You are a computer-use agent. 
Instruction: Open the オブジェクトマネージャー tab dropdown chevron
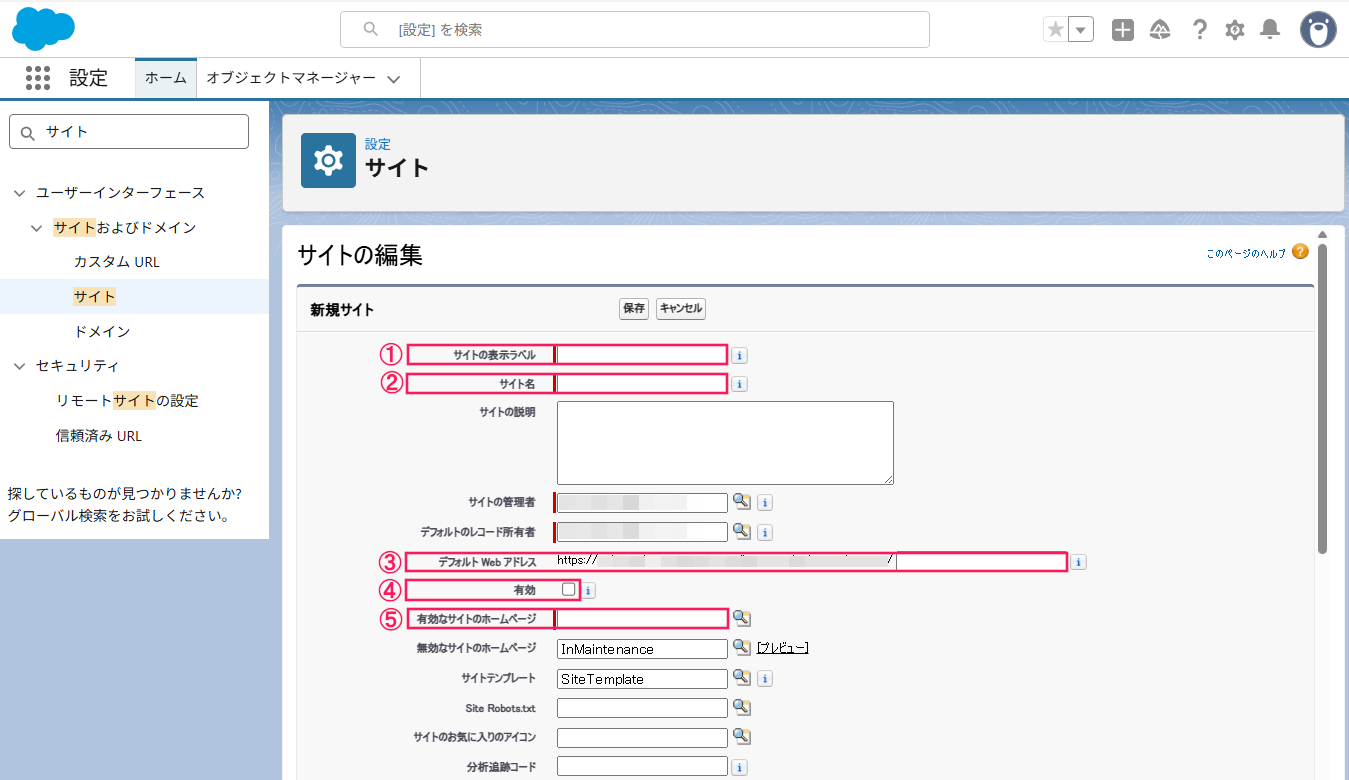click(x=393, y=79)
